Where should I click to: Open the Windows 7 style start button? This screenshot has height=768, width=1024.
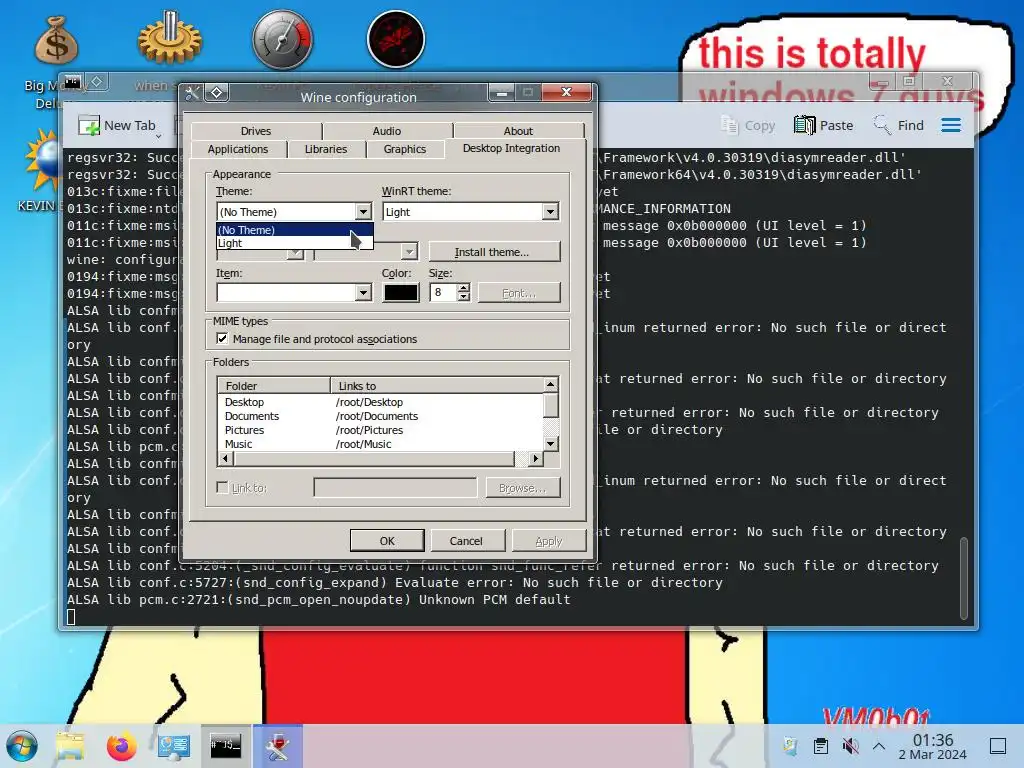tap(22, 746)
